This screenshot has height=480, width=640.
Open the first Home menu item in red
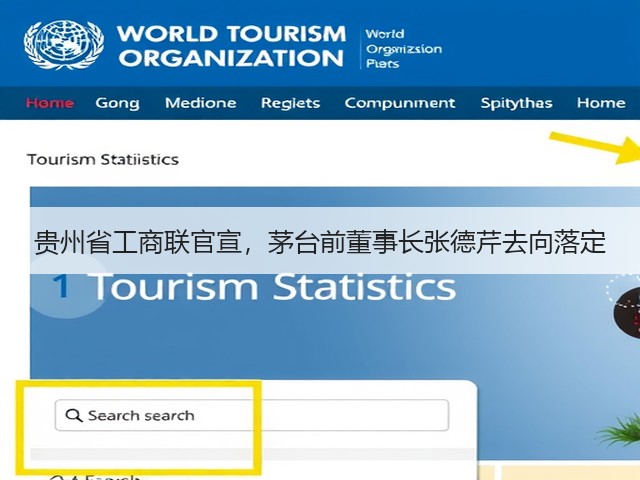pyautogui.click(x=50, y=103)
